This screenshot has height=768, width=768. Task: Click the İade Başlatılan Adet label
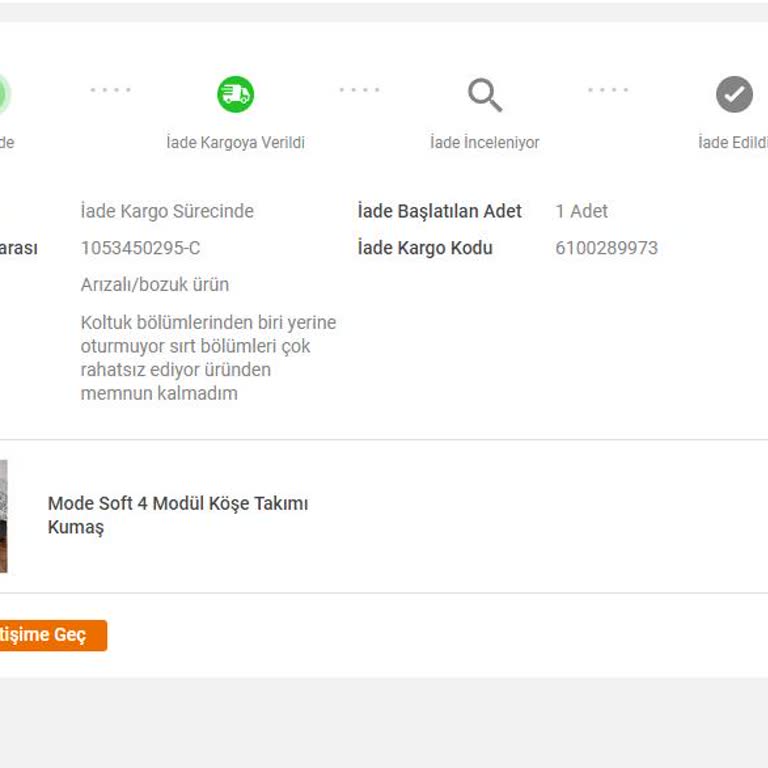tap(439, 211)
